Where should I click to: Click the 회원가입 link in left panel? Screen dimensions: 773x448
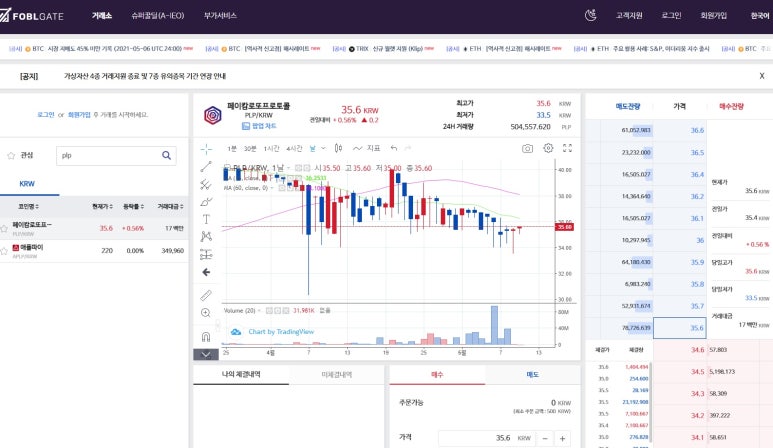tap(79, 115)
